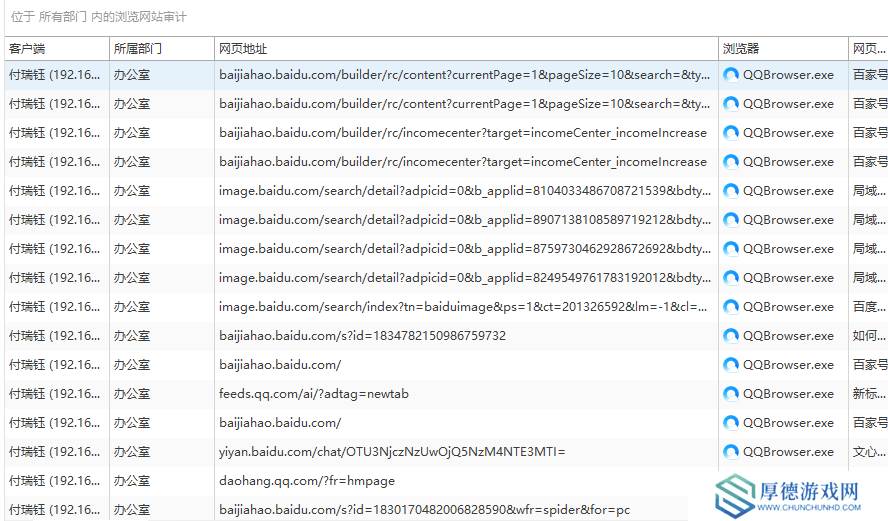
Task: Click QQBrowser icon in feeds.qq.com row
Action: coord(731,394)
